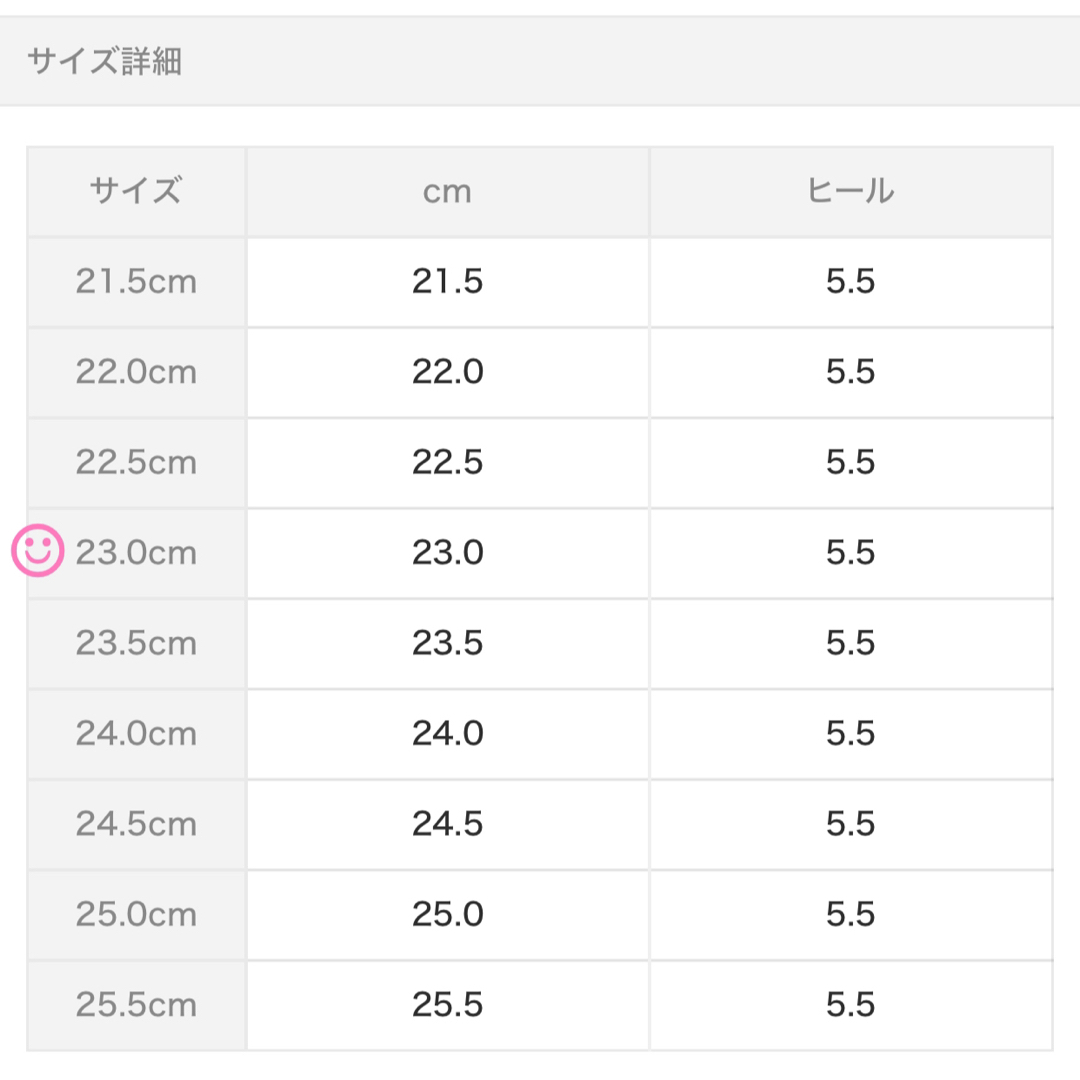Select the 22.0cm size row label

tap(136, 372)
